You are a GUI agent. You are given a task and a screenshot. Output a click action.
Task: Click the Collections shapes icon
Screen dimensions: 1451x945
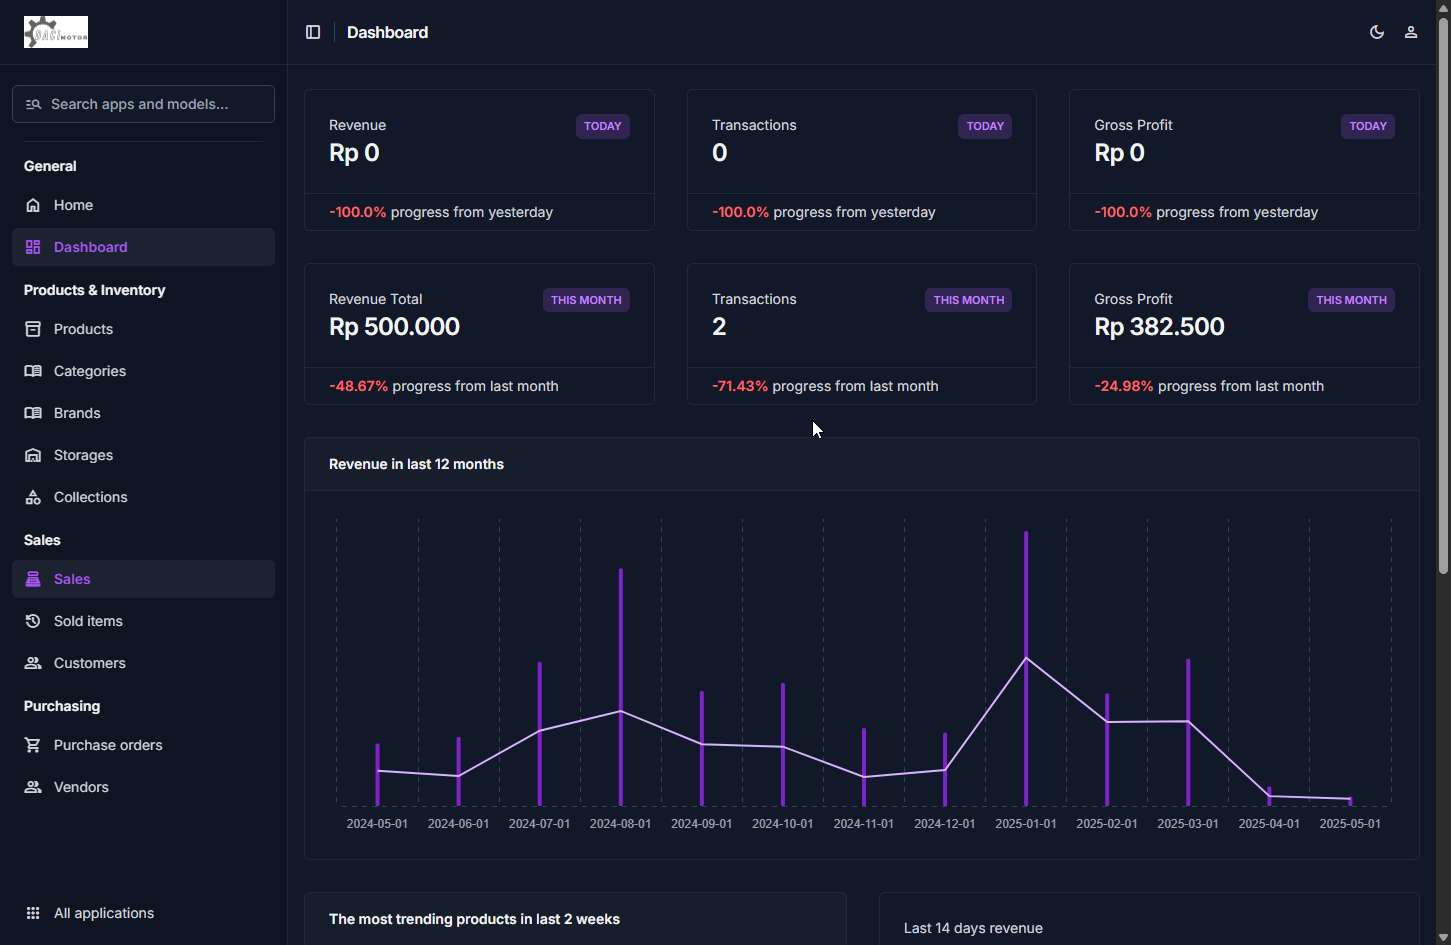[x=33, y=497]
